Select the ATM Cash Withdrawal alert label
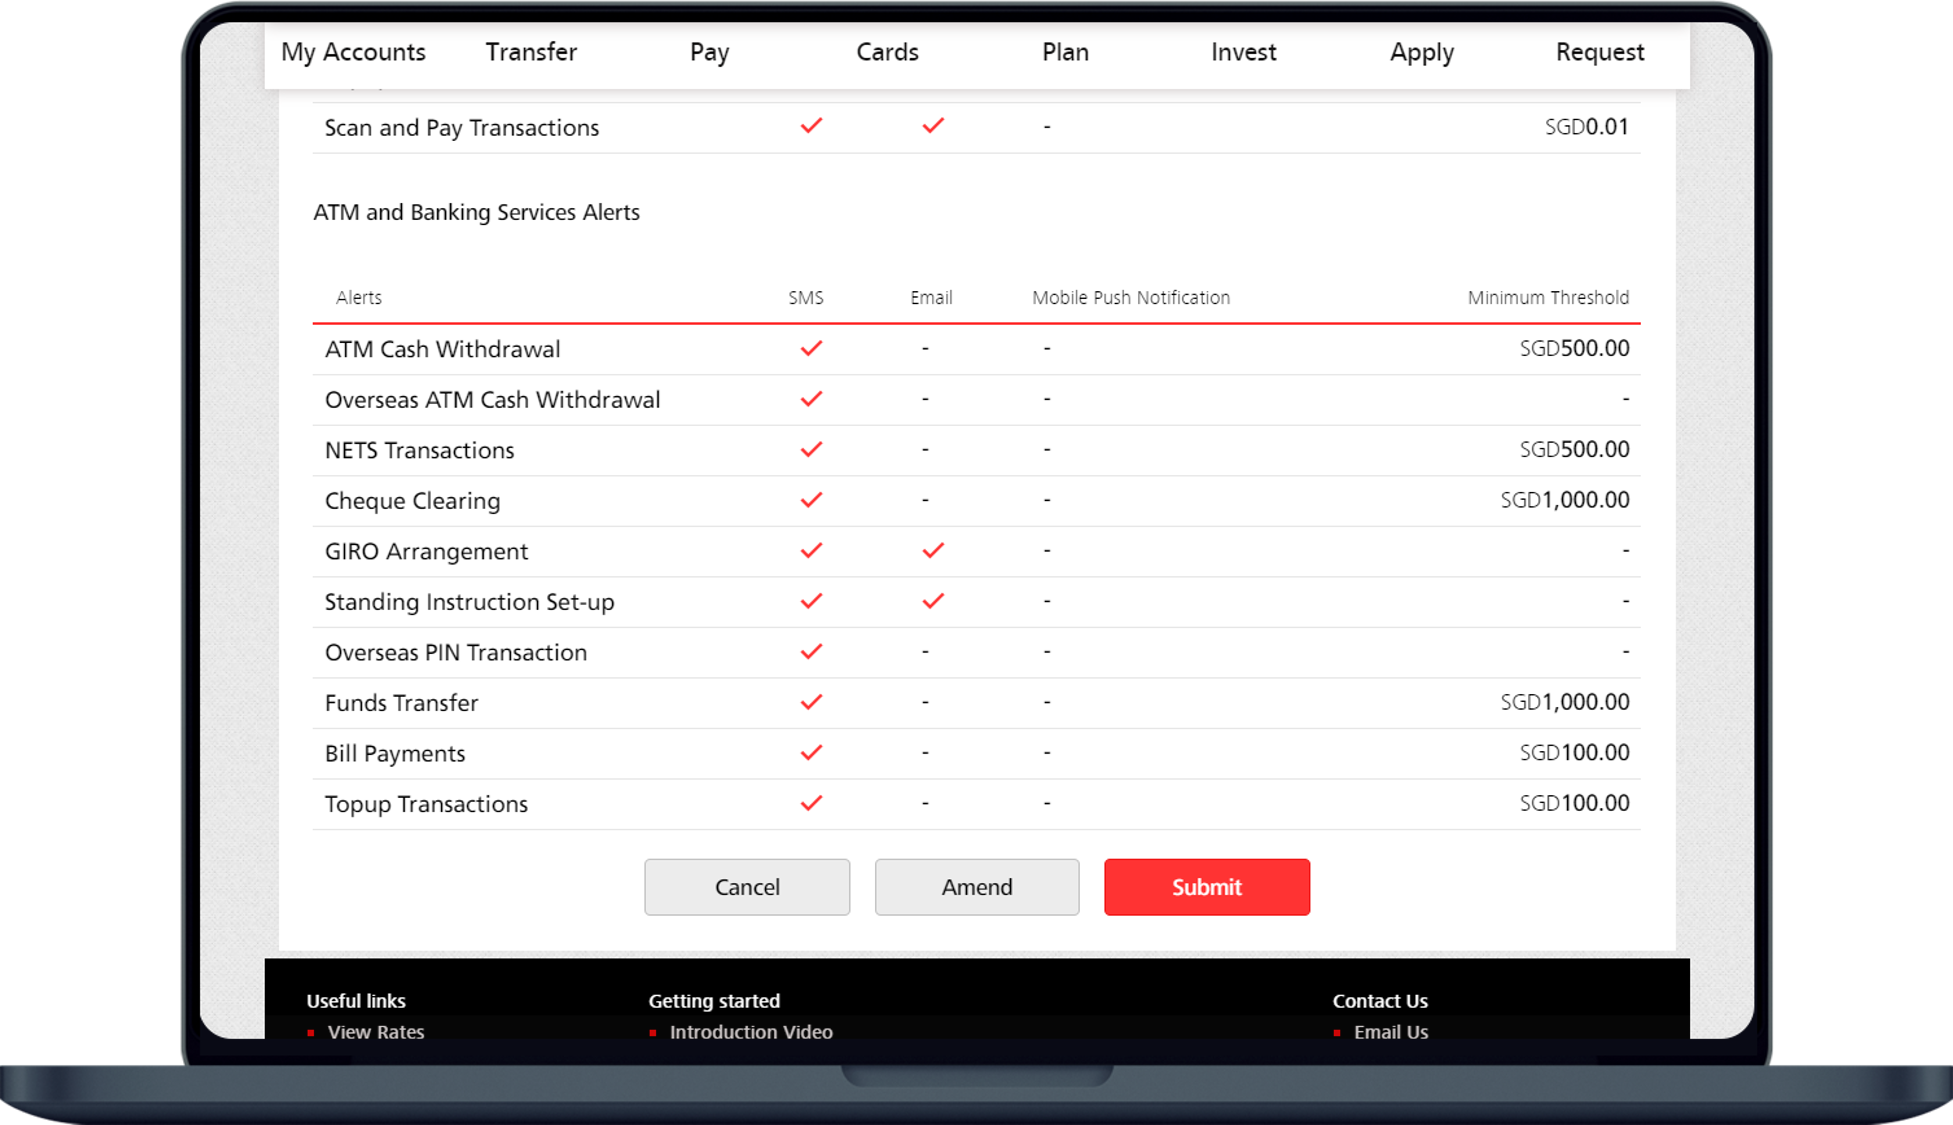The image size is (1953, 1125). pos(442,349)
